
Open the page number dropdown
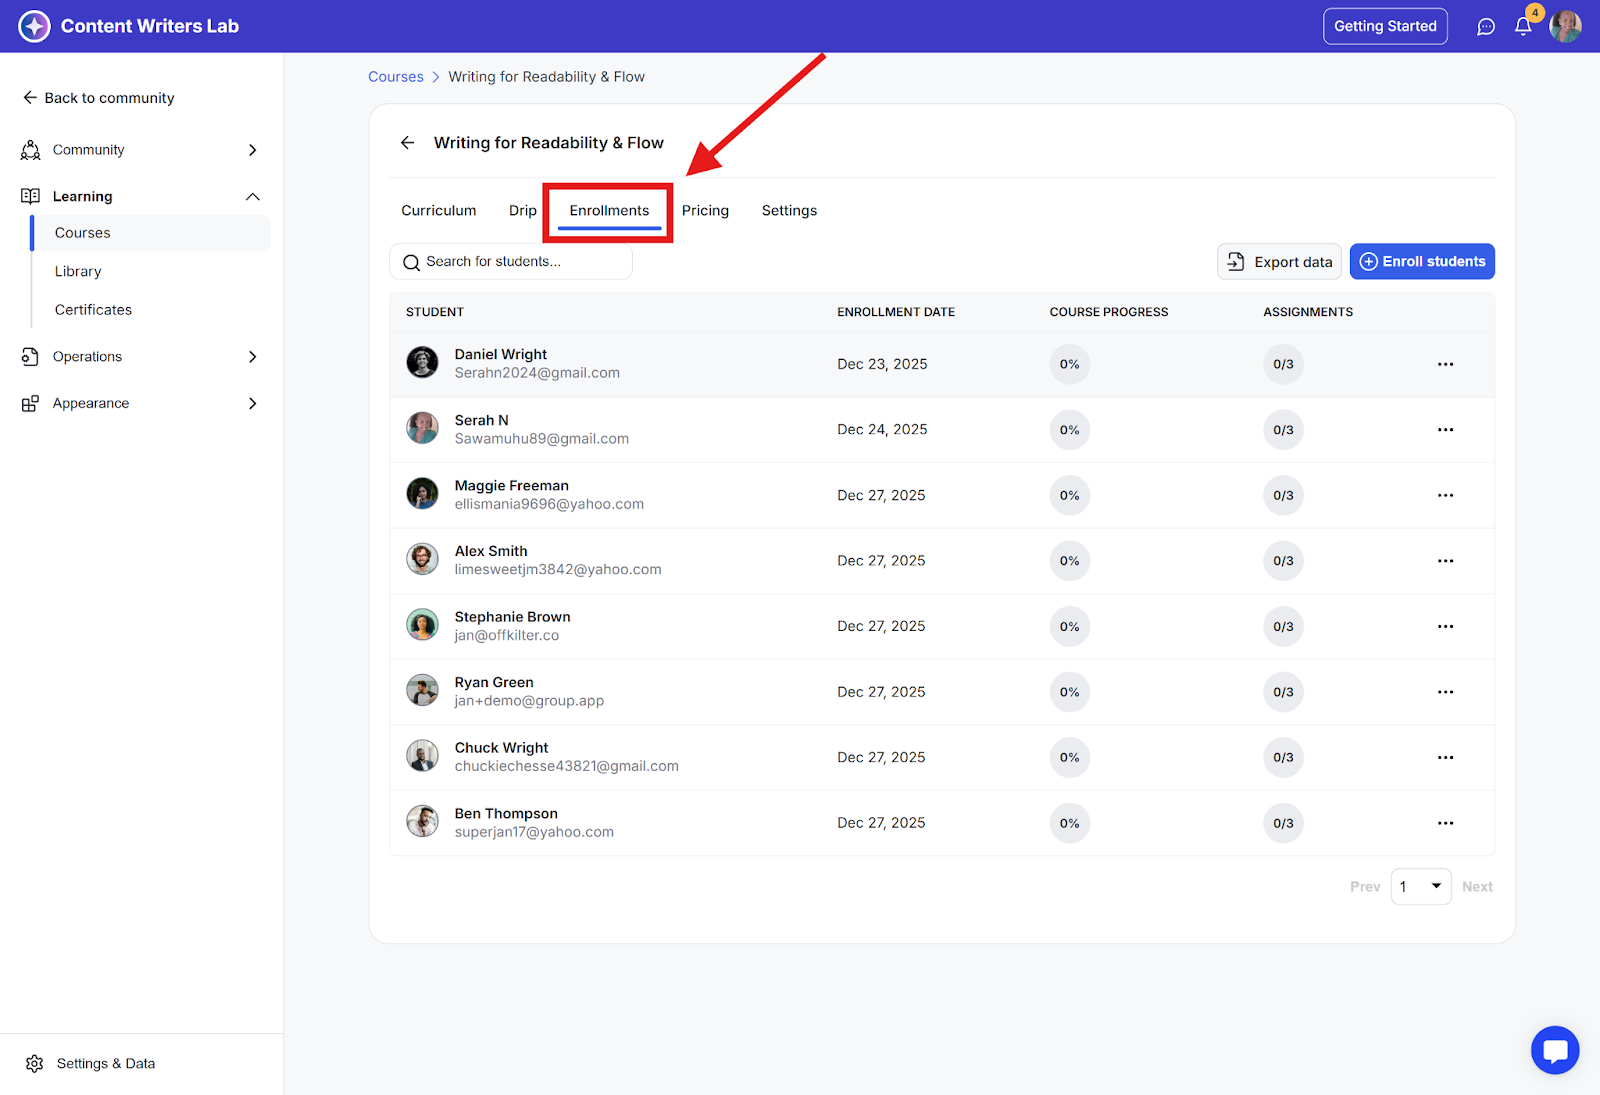tap(1420, 886)
